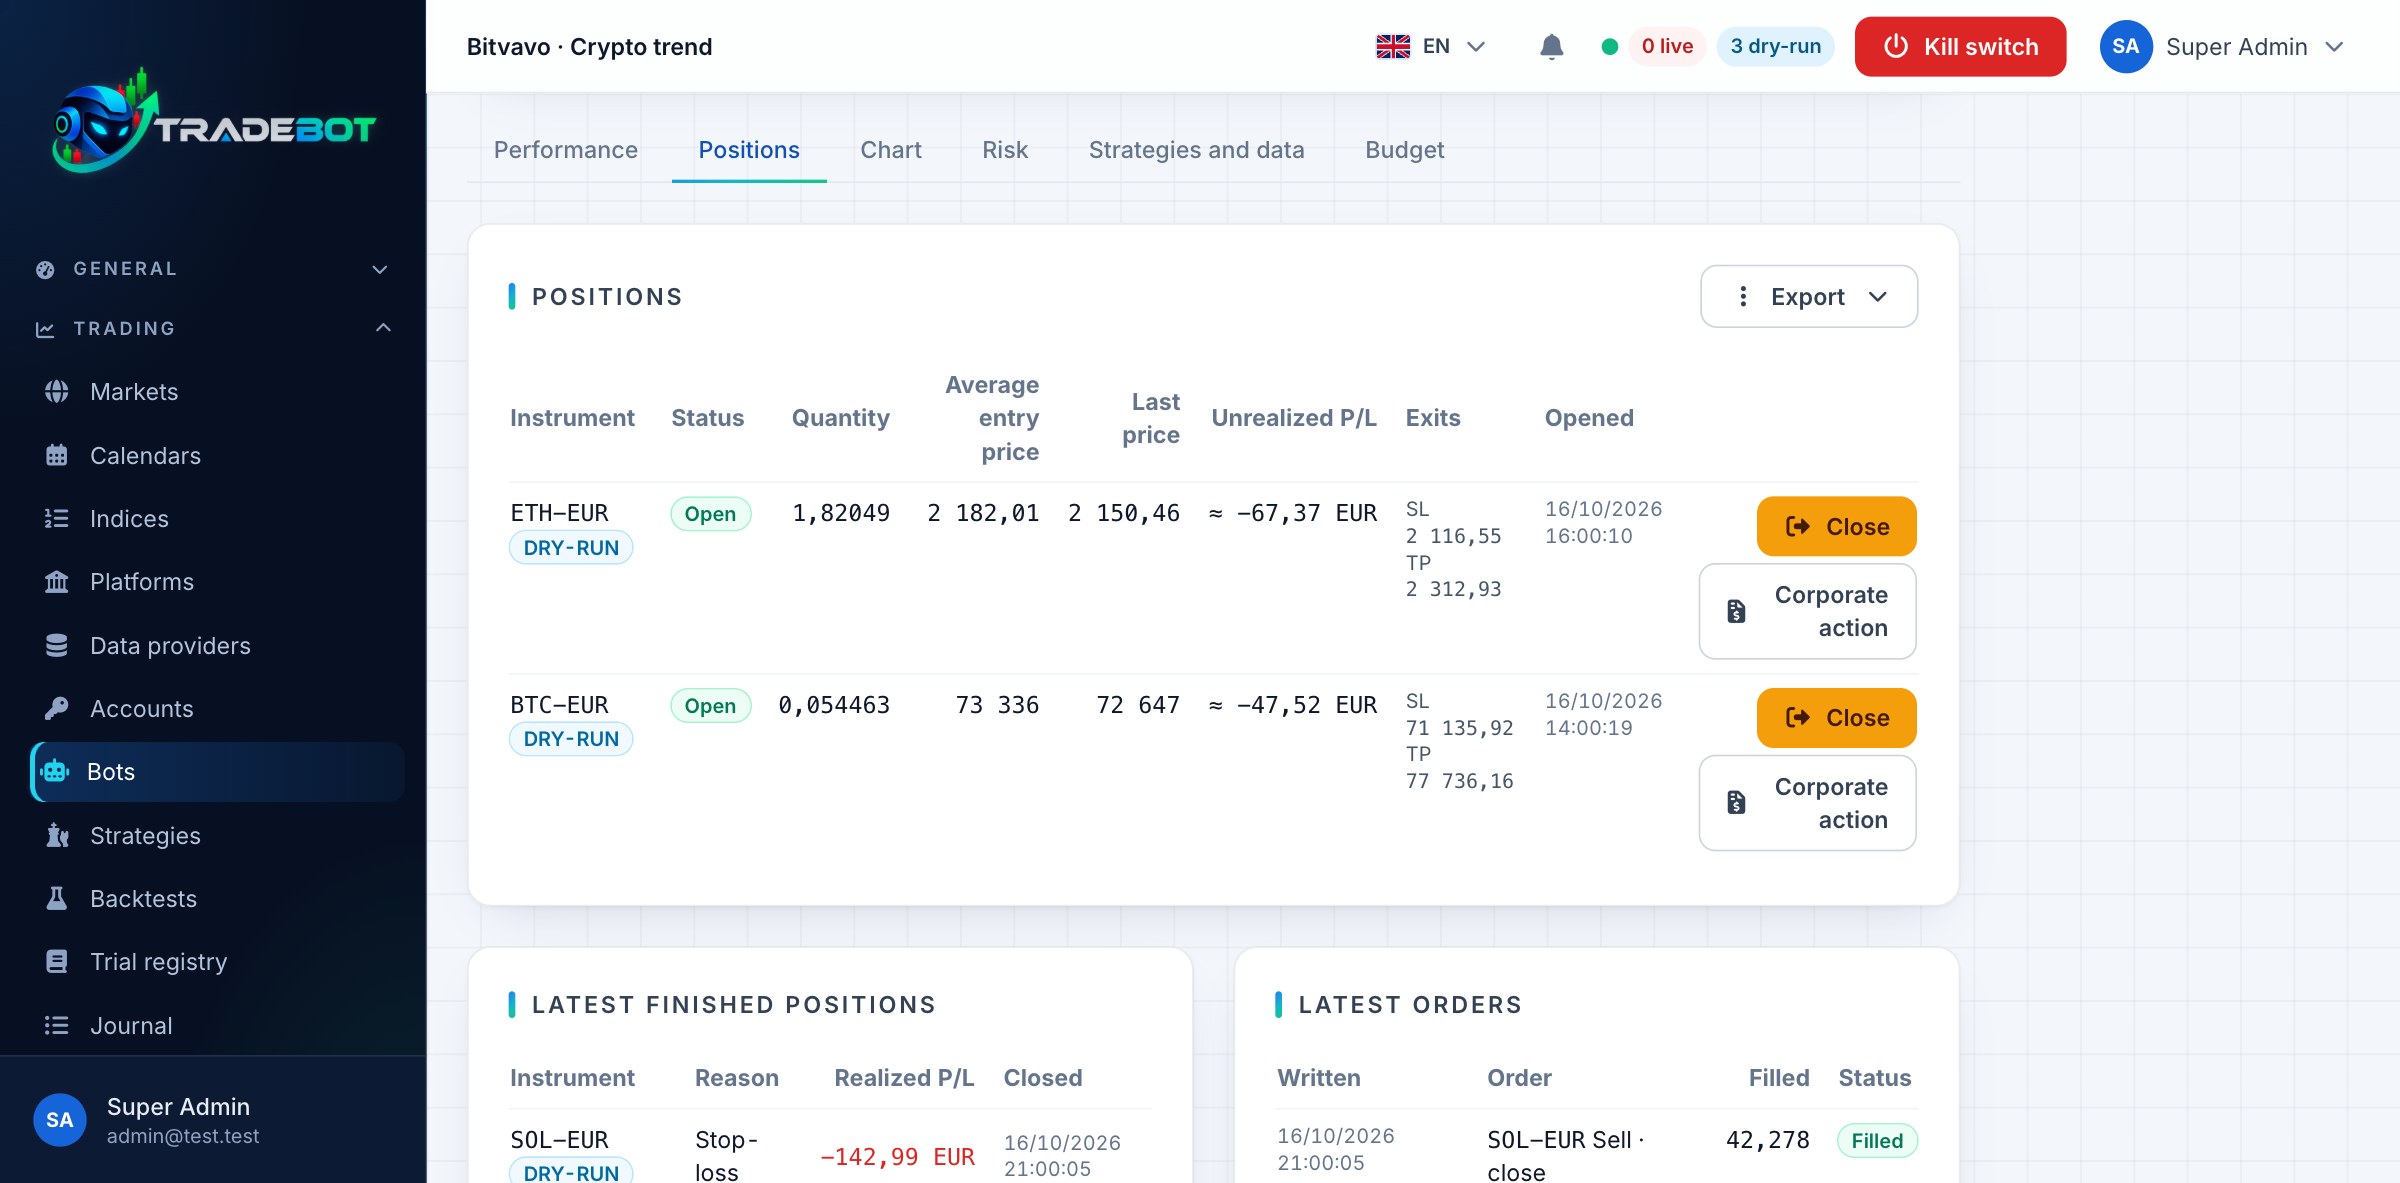Click the BTC-EUR instrument name
The image size is (2400, 1183).
coord(559,705)
